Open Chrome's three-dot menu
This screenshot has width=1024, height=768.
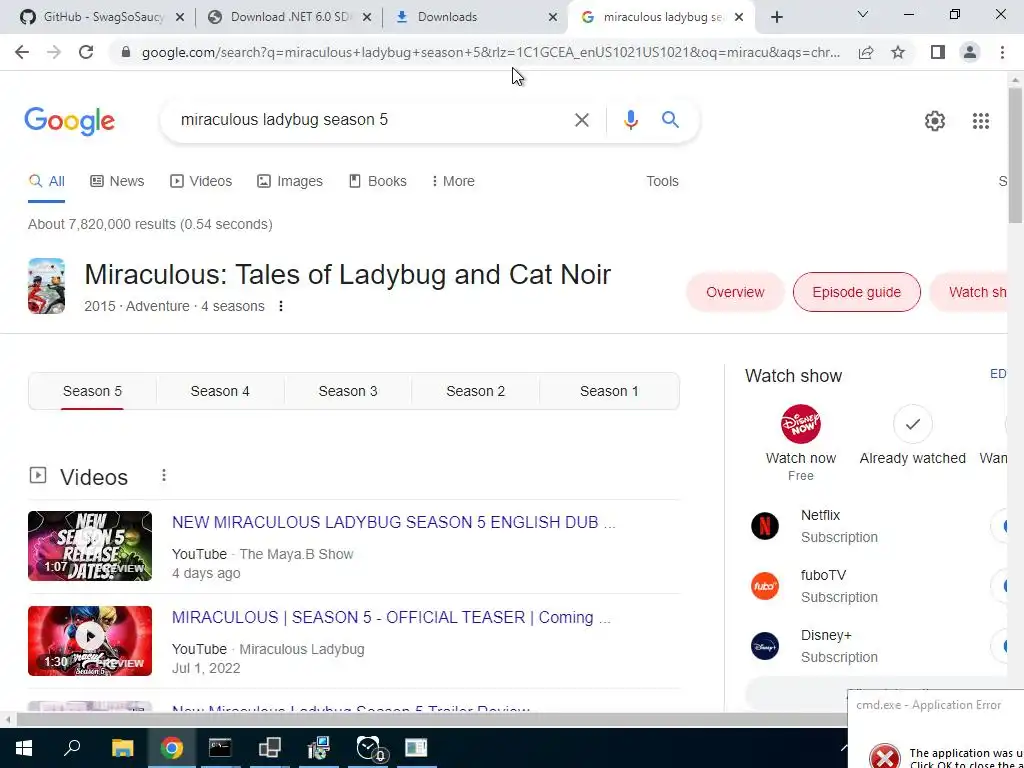click(x=1002, y=52)
